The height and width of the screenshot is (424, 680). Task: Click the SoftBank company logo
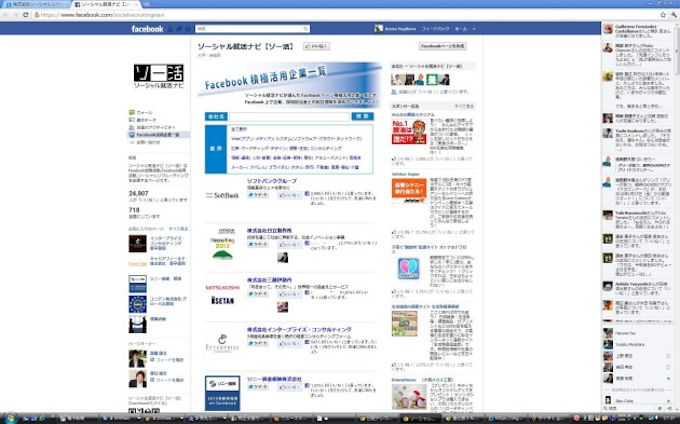(221, 194)
